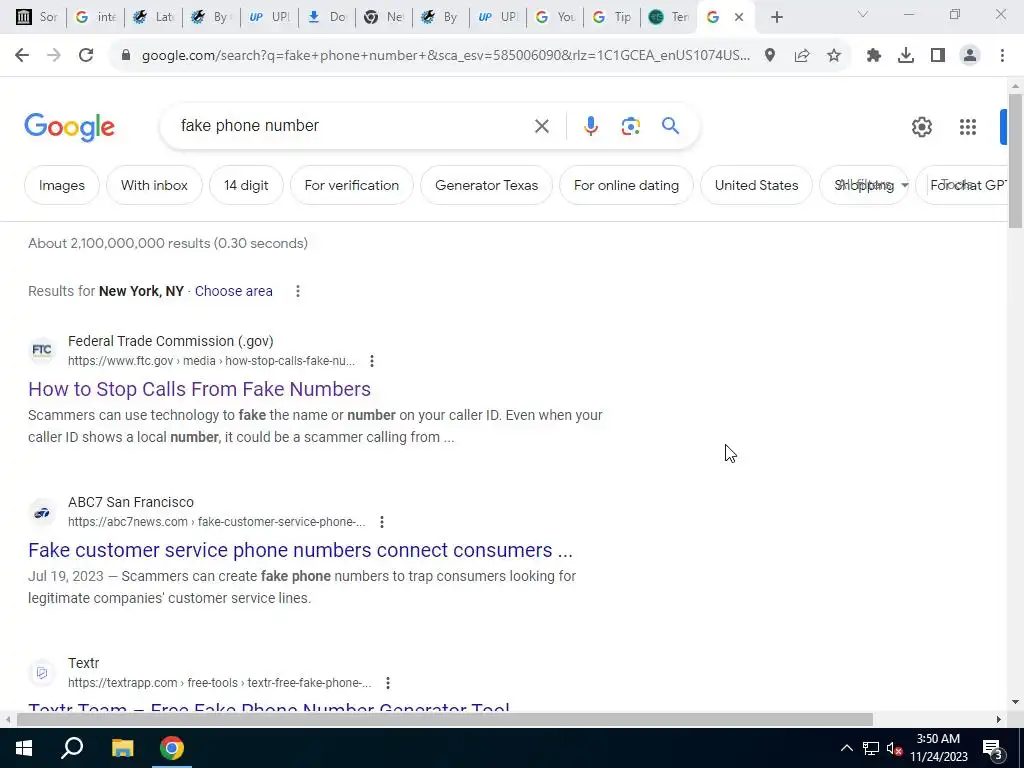
Task: Select the Generator Texas chip
Action: click(487, 185)
